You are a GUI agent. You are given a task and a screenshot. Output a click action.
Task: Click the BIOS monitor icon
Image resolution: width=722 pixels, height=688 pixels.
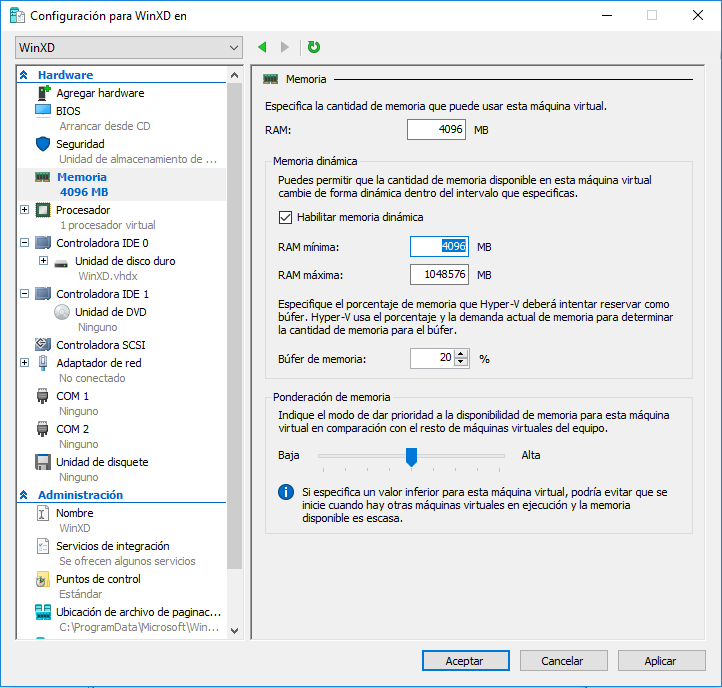43,111
